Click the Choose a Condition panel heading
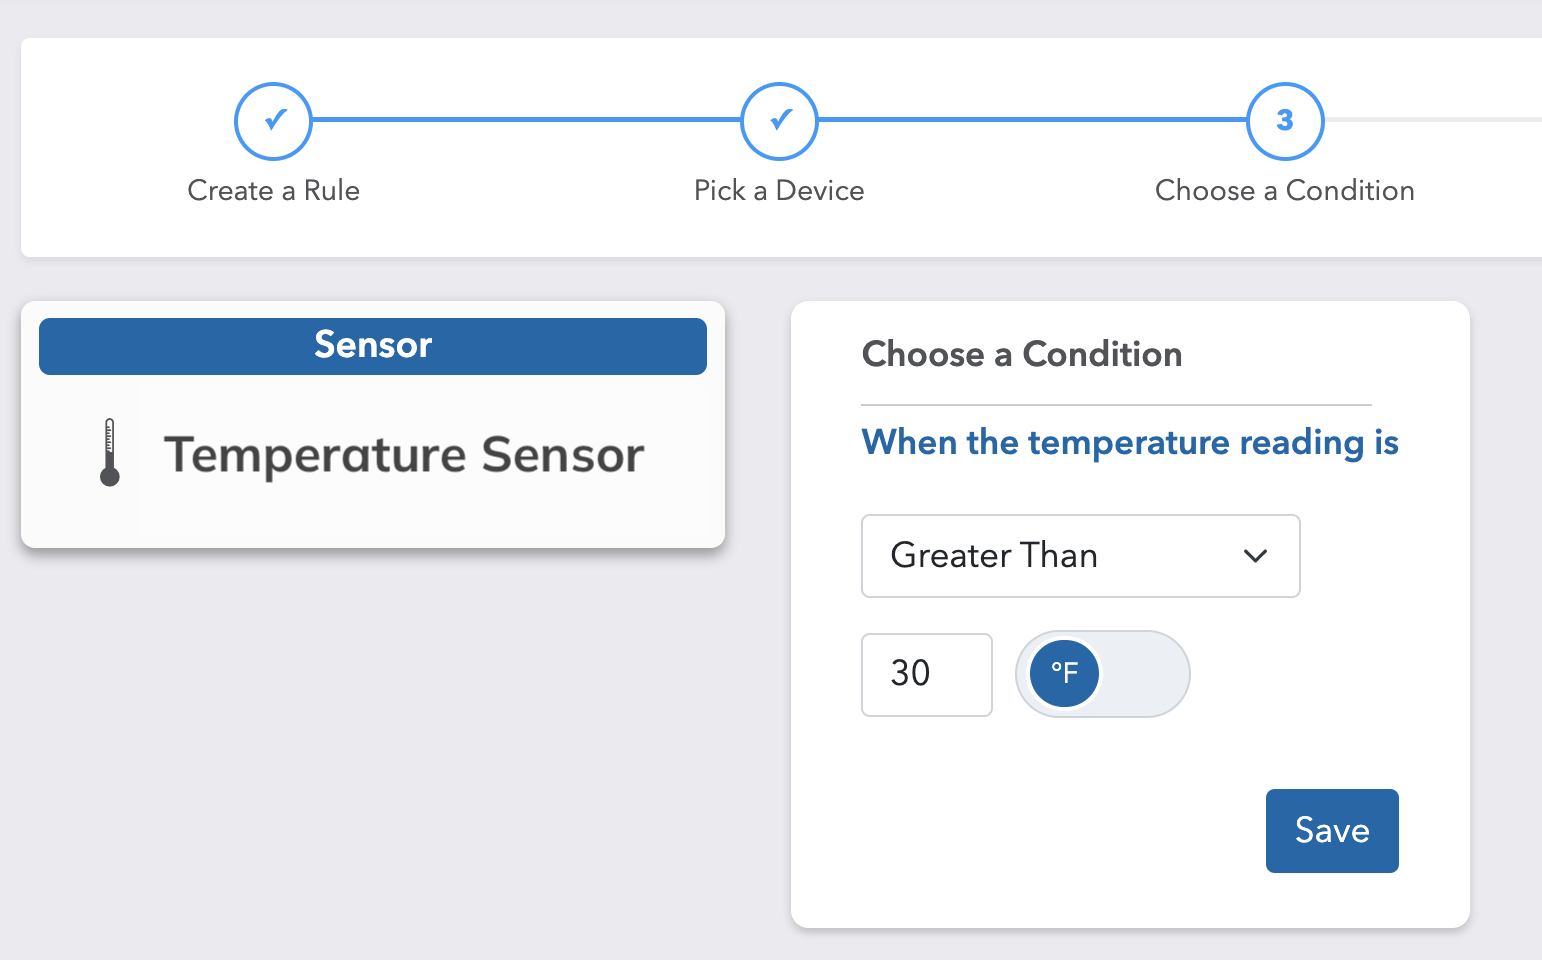 [1022, 354]
